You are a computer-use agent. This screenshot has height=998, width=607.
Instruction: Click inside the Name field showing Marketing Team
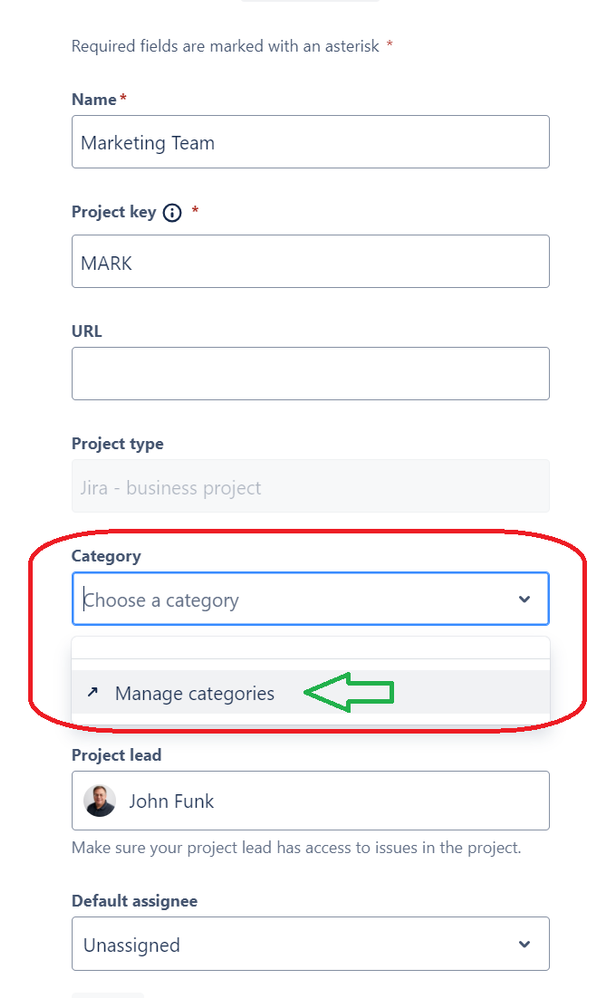[x=310, y=142]
